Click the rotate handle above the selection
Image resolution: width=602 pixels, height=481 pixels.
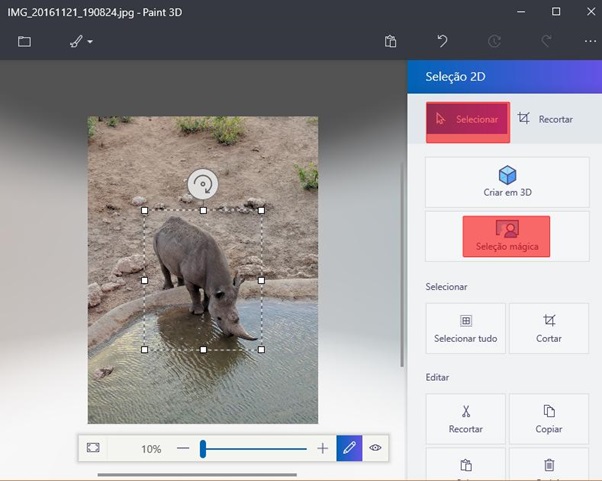click(203, 184)
